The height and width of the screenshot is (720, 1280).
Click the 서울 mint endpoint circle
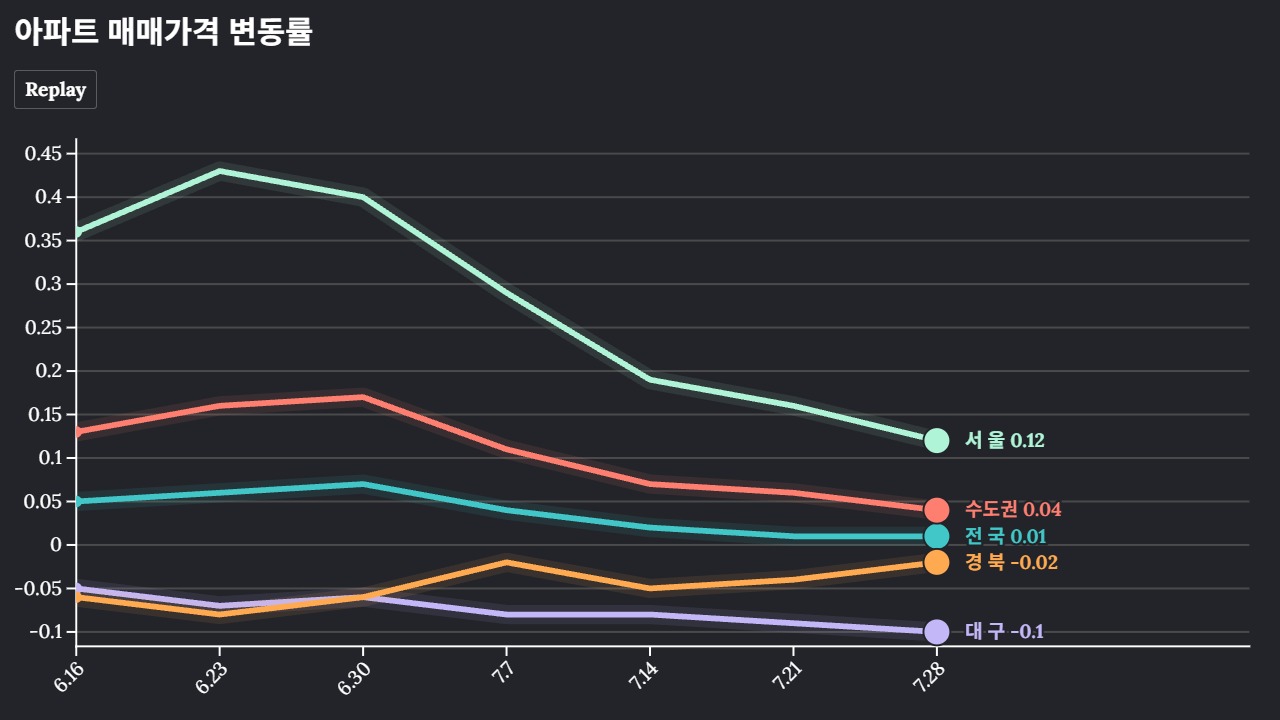(936, 440)
